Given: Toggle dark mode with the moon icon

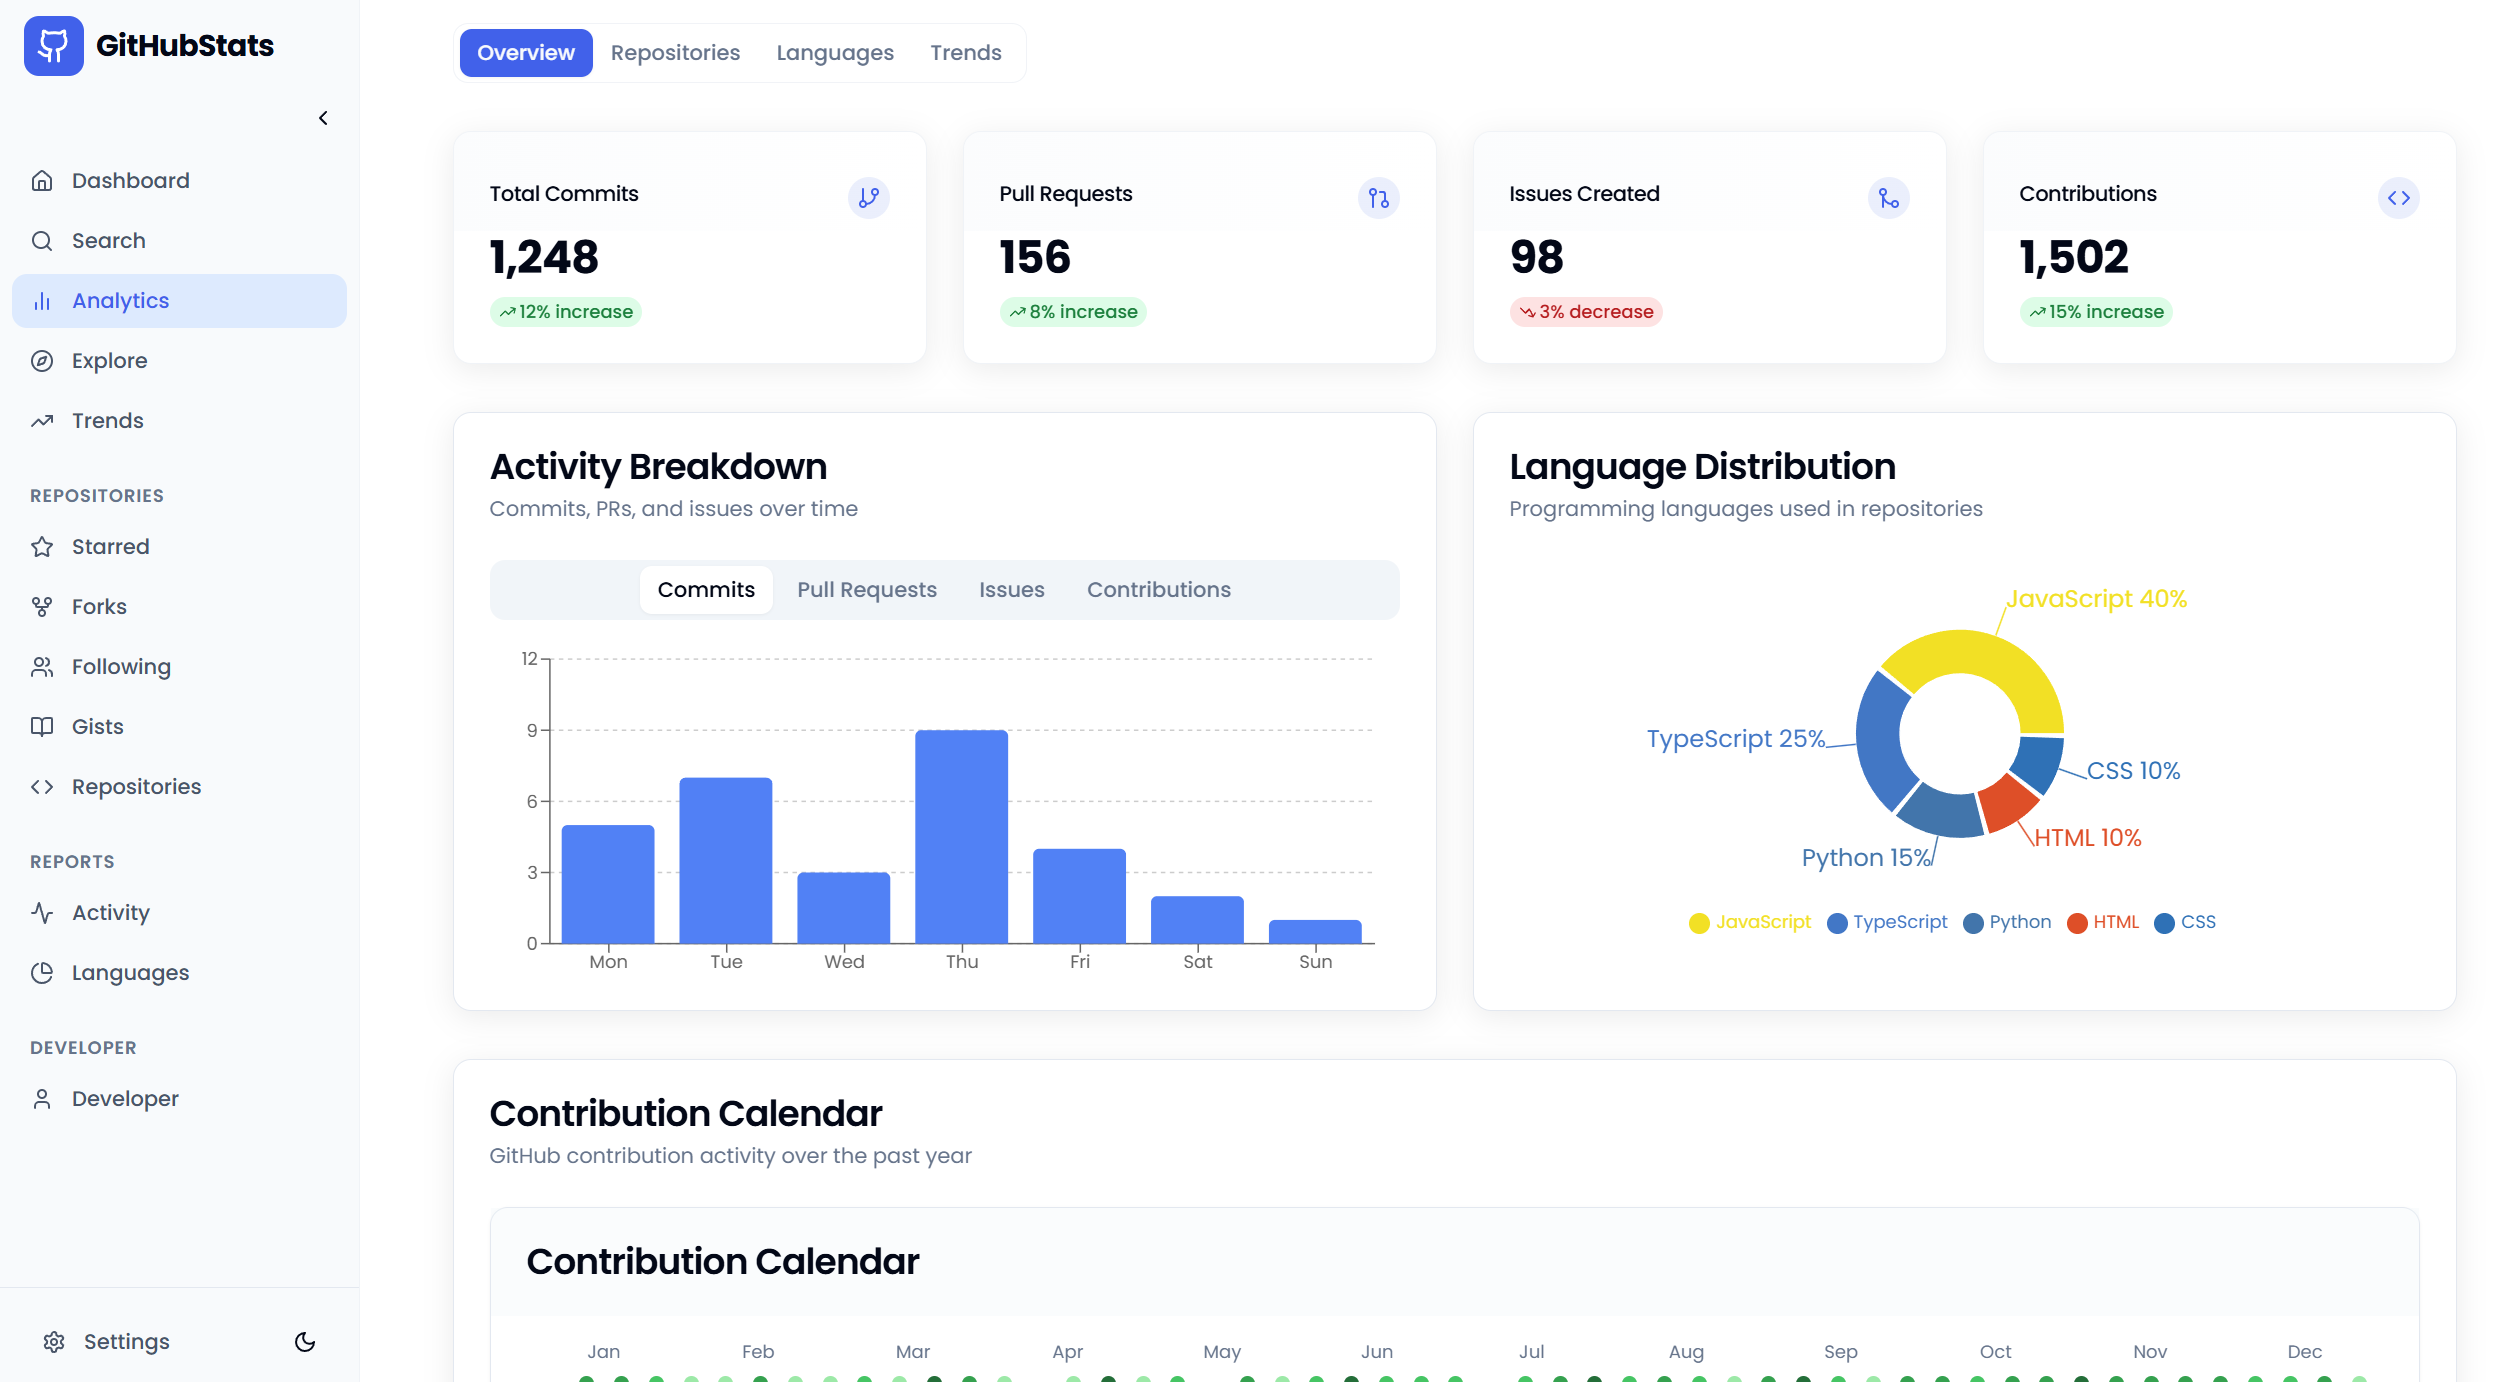Looking at the screenshot, I should click(305, 1341).
